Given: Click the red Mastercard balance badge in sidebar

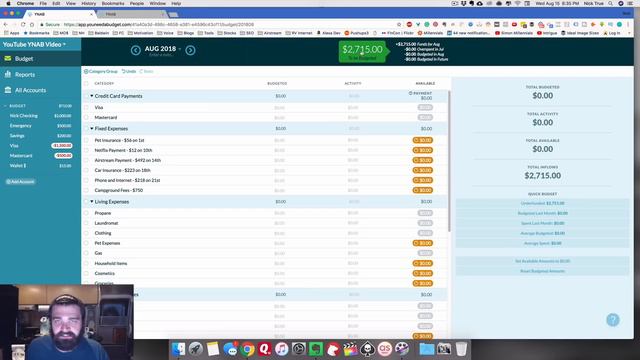Looking at the screenshot, I should [63, 156].
